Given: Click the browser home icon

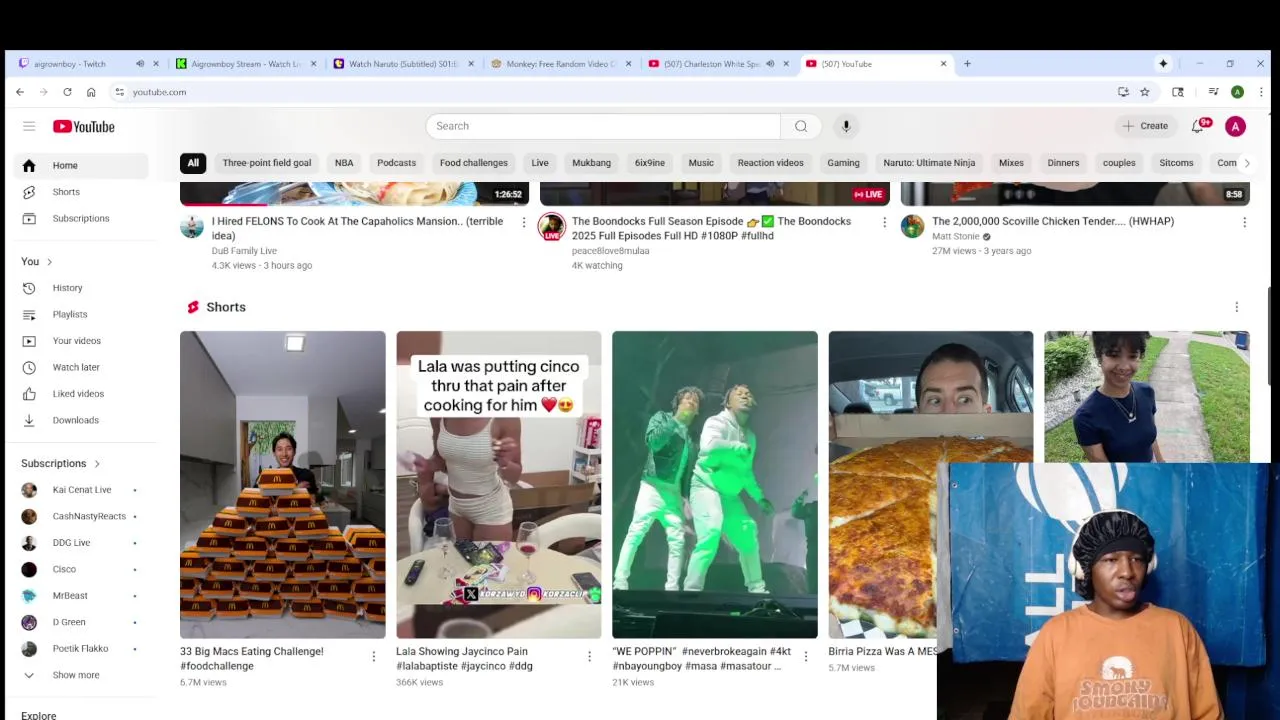Looking at the screenshot, I should (x=91, y=92).
